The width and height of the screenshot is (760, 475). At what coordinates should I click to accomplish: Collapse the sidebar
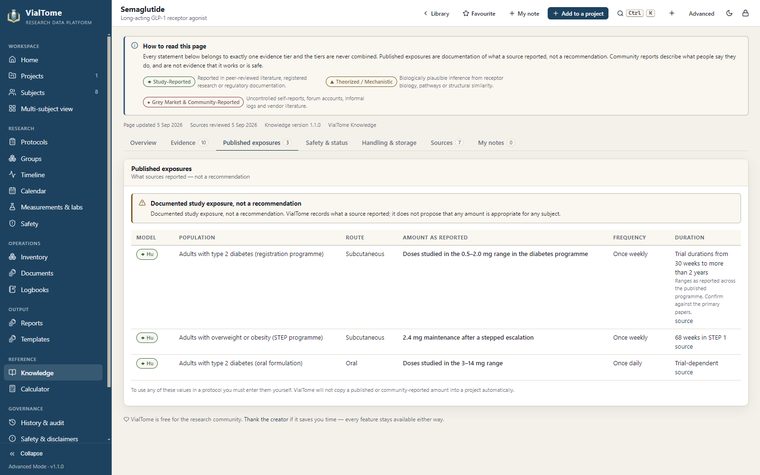26,454
